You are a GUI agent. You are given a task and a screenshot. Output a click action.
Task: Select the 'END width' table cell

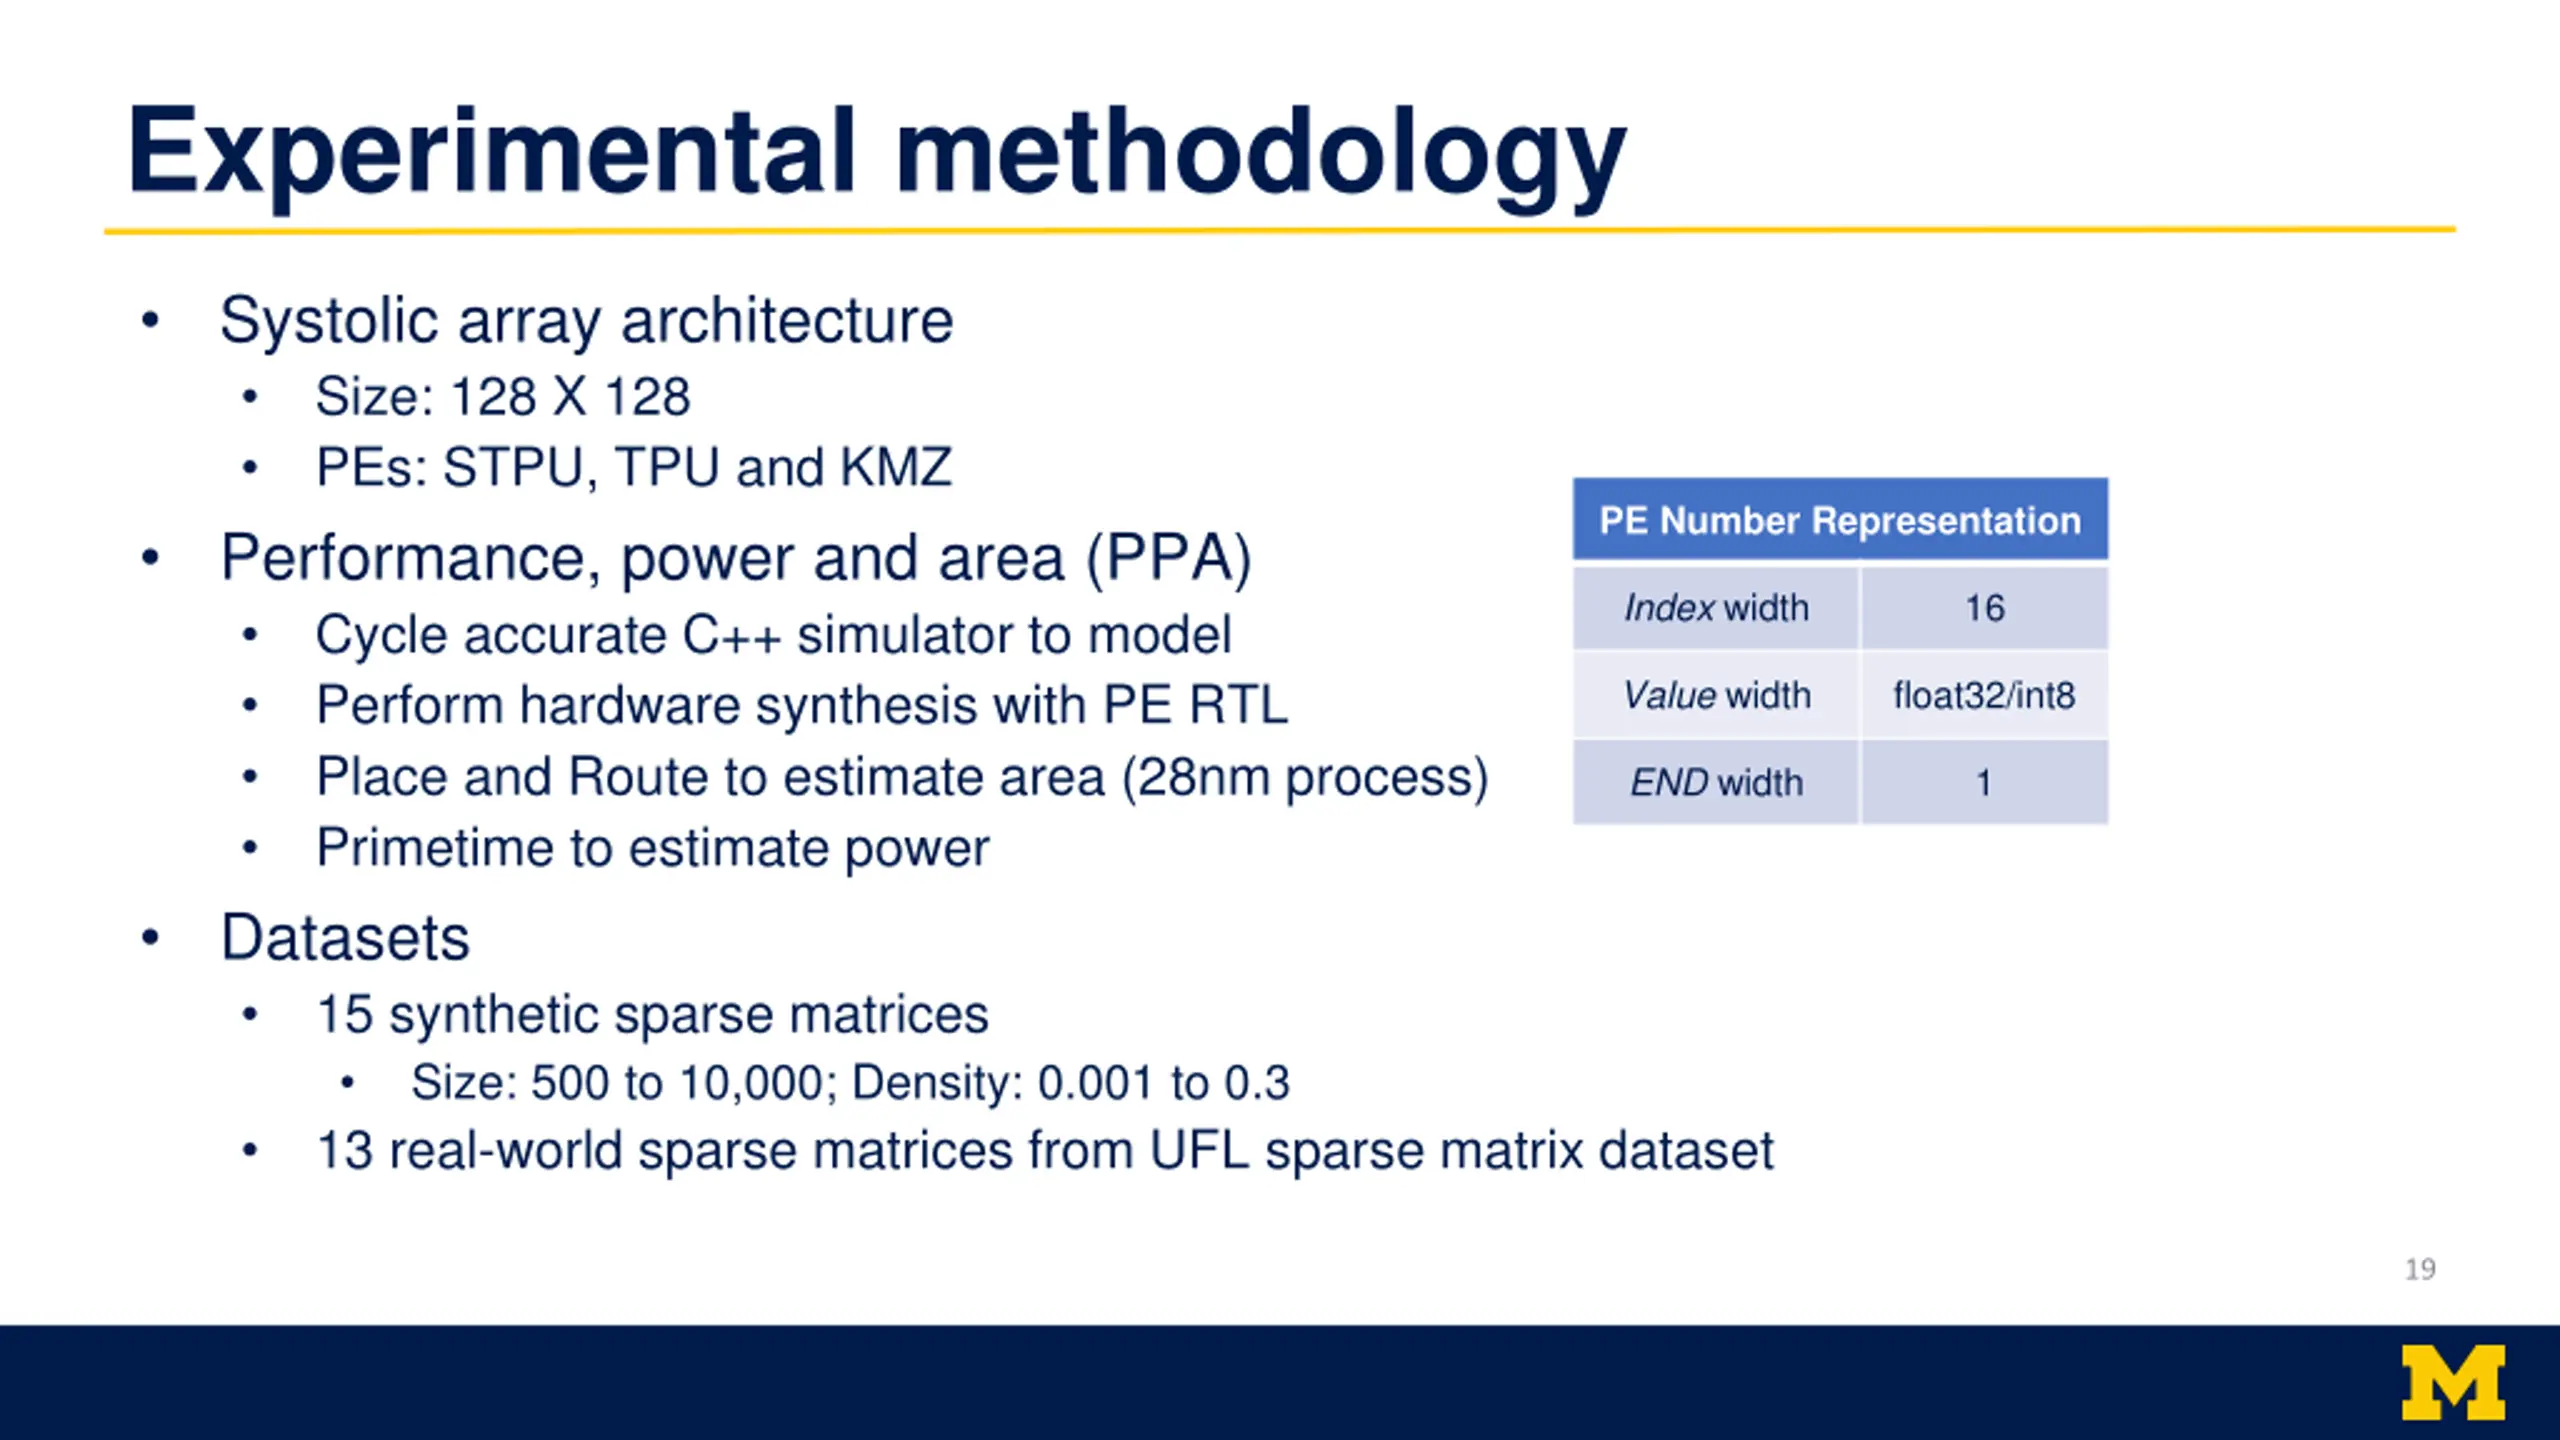(x=1716, y=782)
